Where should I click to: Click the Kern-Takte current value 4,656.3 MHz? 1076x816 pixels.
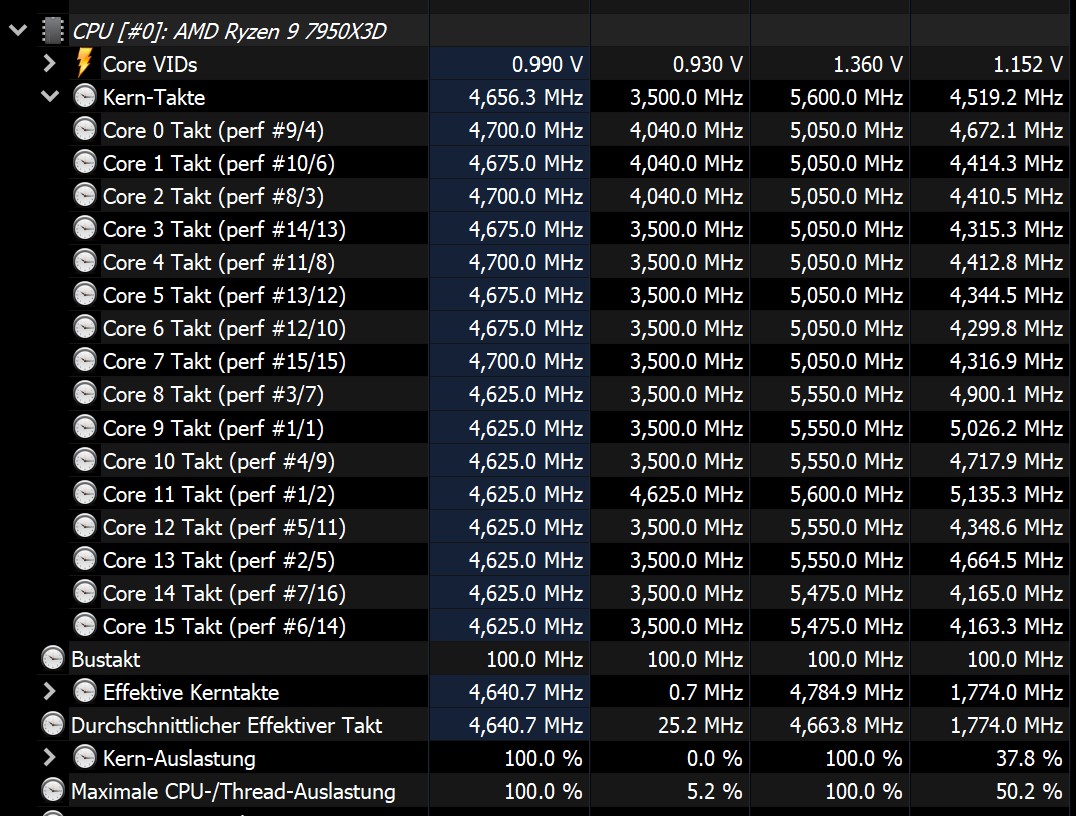coord(526,97)
